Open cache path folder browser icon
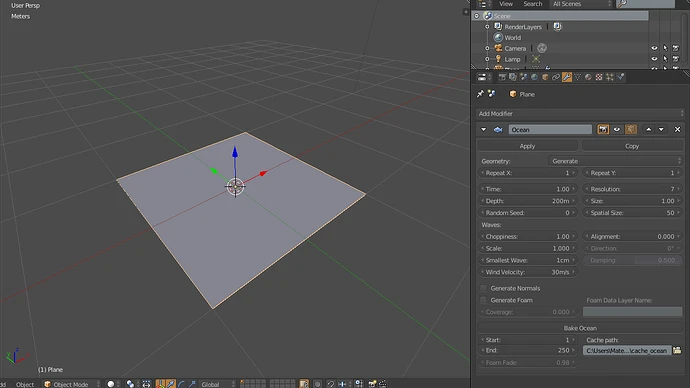Image resolution: width=690 pixels, height=388 pixels. [677, 351]
